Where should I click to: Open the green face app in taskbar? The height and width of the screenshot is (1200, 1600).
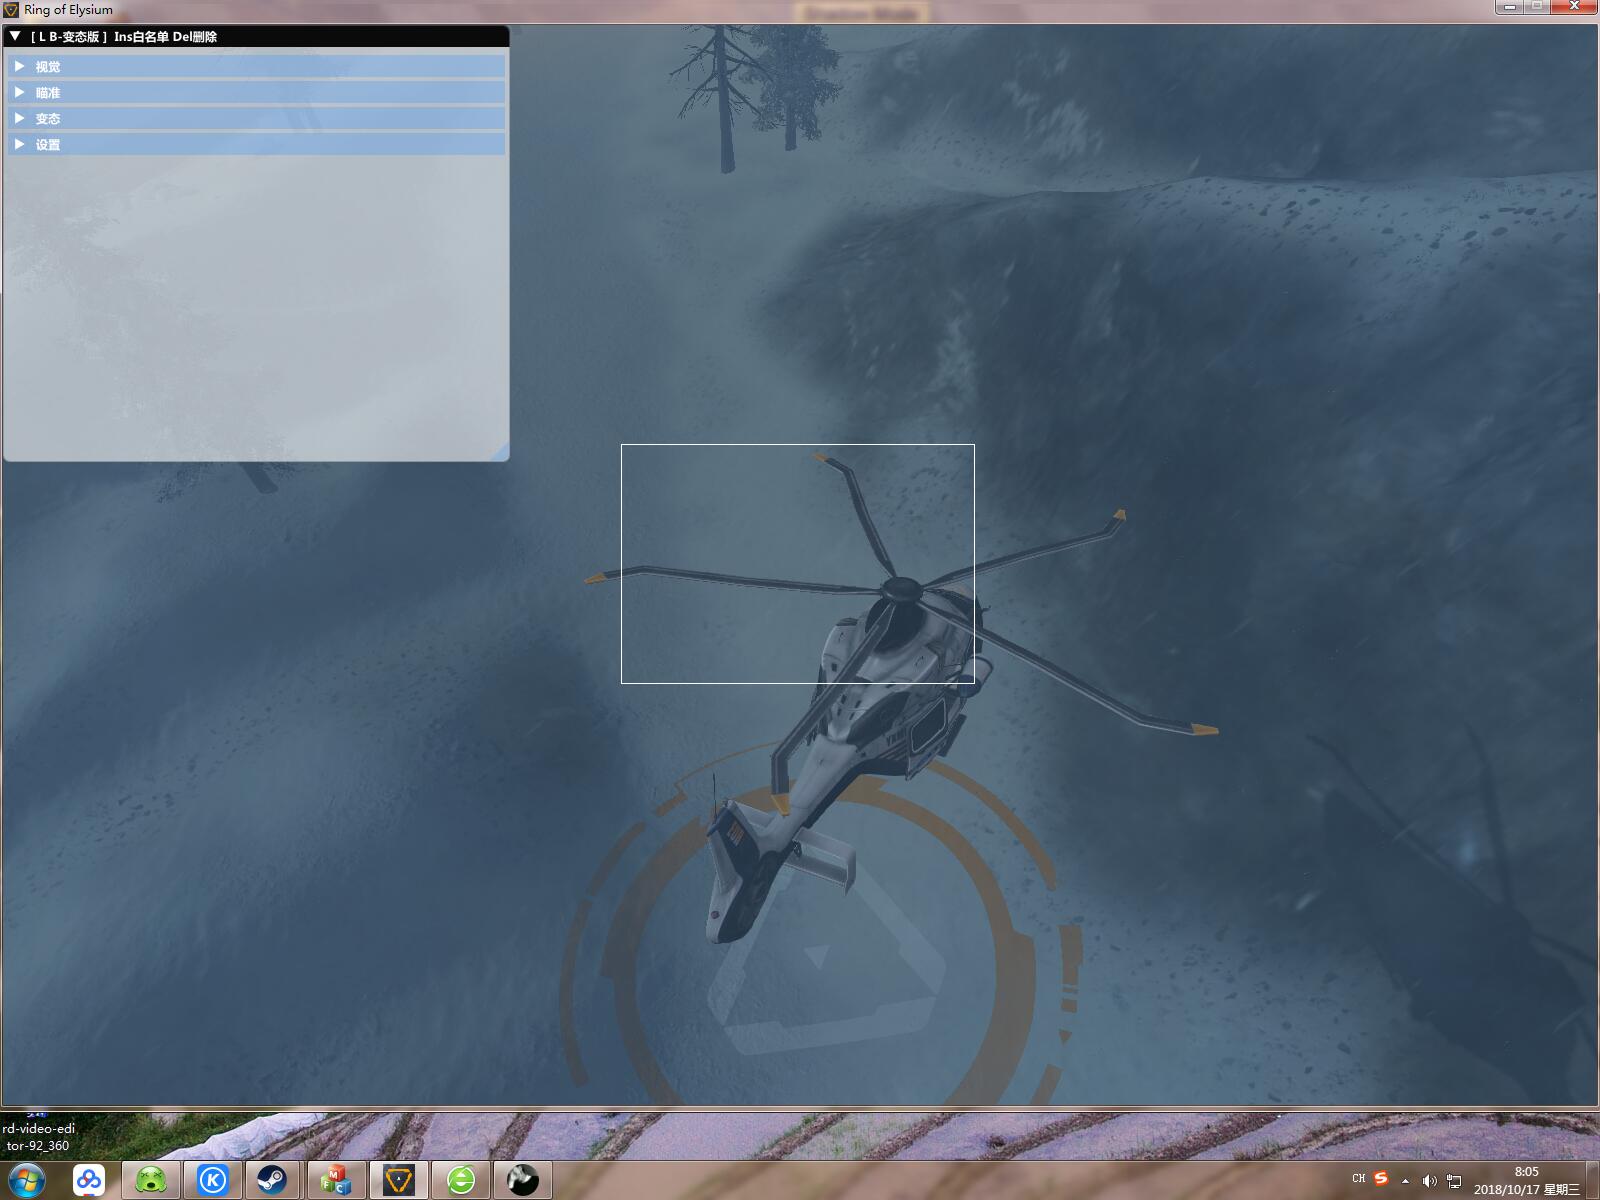(x=151, y=1181)
